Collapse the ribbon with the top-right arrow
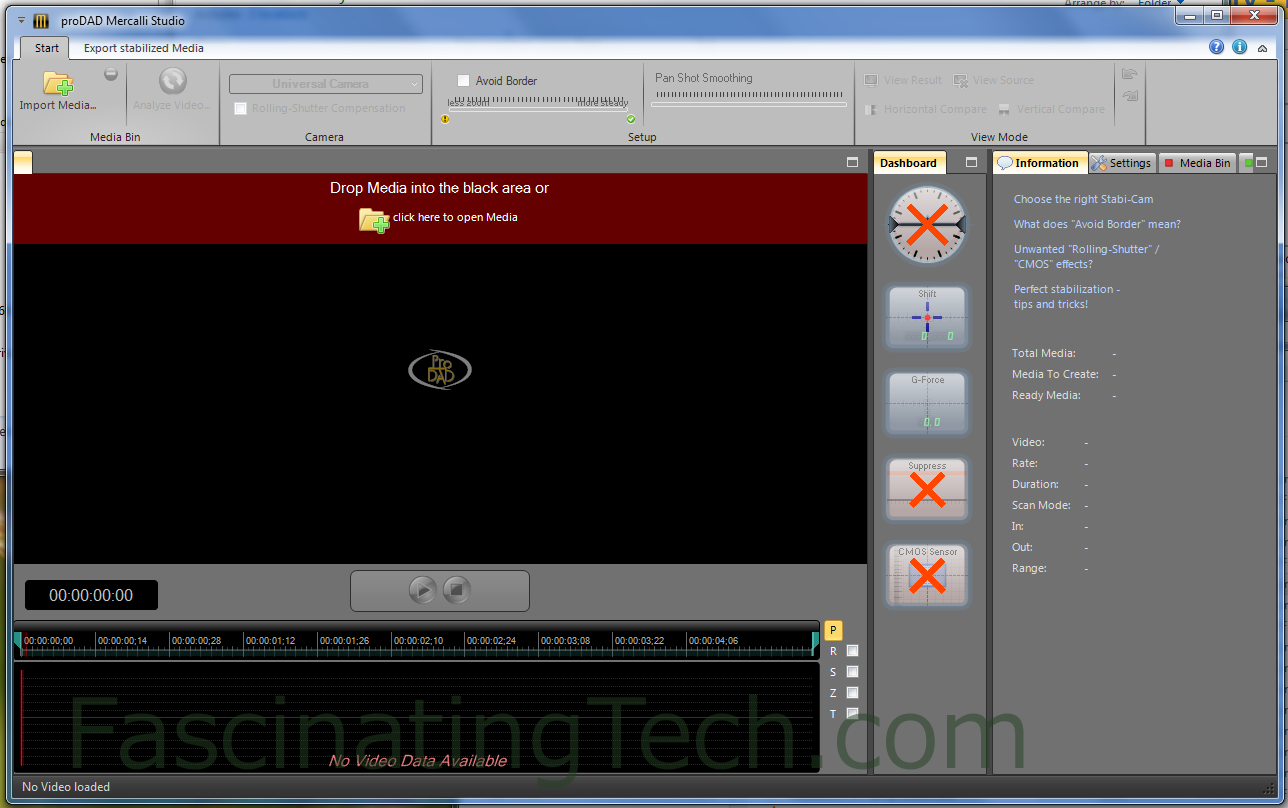This screenshot has width=1288, height=808. coord(1263,47)
